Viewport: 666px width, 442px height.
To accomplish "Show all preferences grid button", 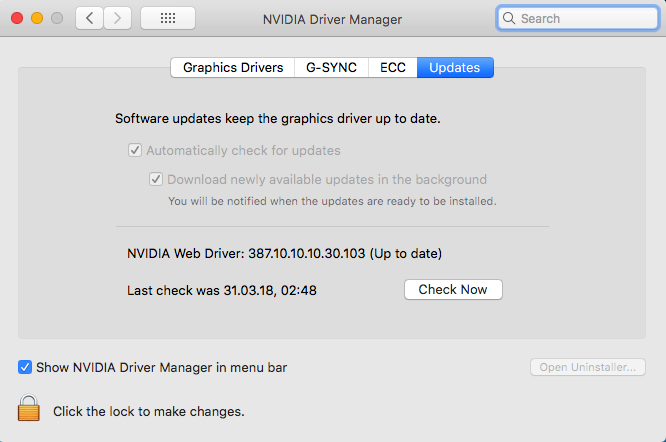I will (168, 18).
